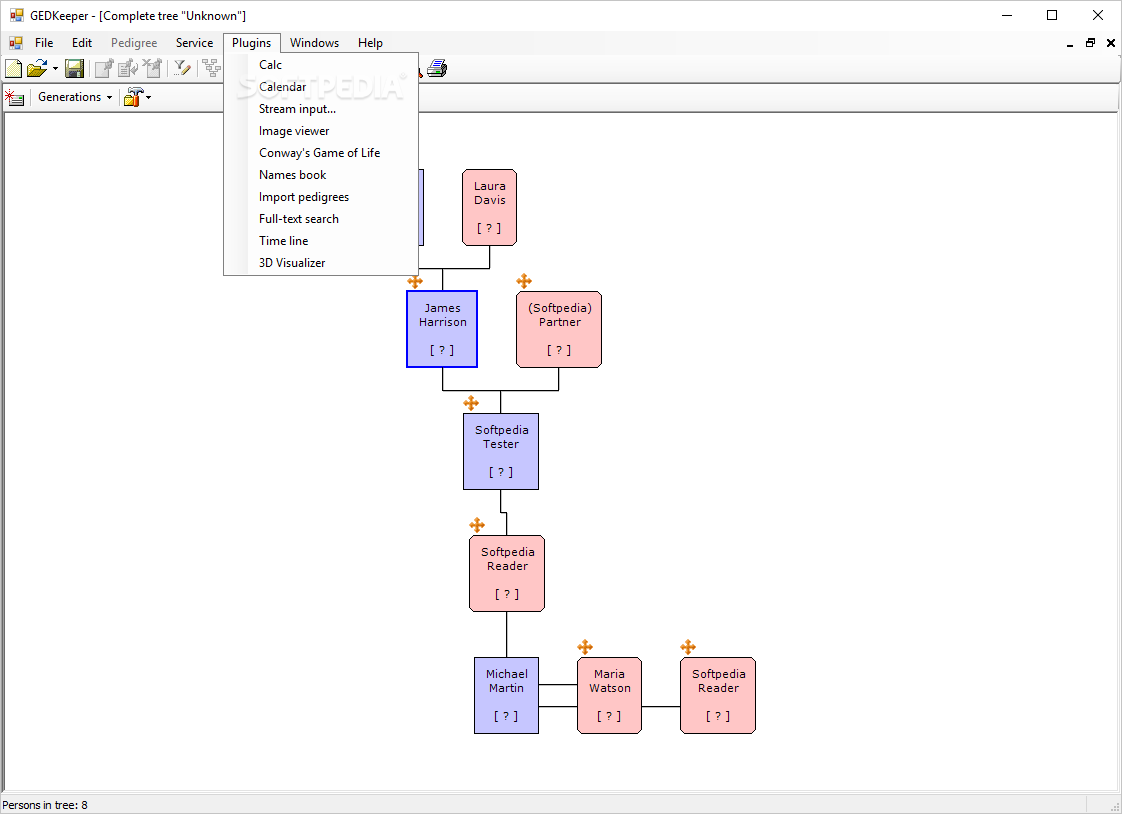
Task: Select Softpedia Reader box beside Maria Watson
Action: (x=718, y=695)
